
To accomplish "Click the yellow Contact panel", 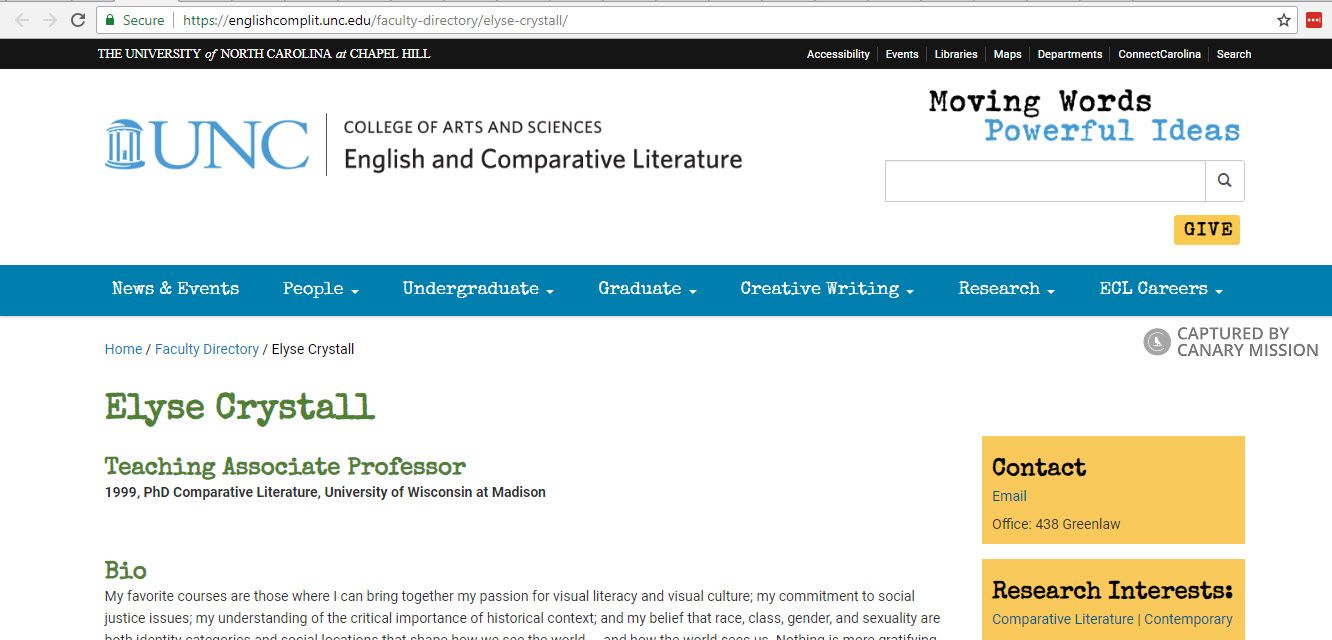I will coord(1113,489).
